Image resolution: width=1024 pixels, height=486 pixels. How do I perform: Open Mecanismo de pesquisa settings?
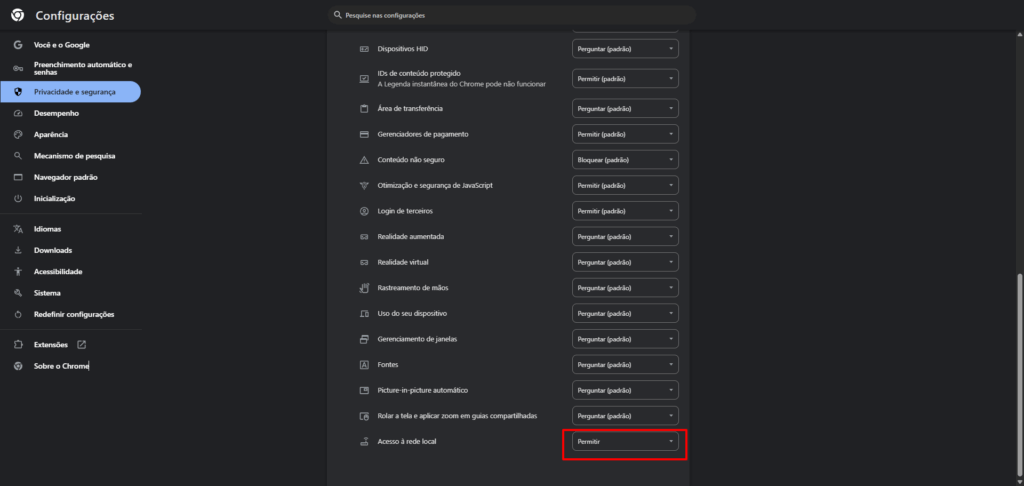click(x=74, y=156)
